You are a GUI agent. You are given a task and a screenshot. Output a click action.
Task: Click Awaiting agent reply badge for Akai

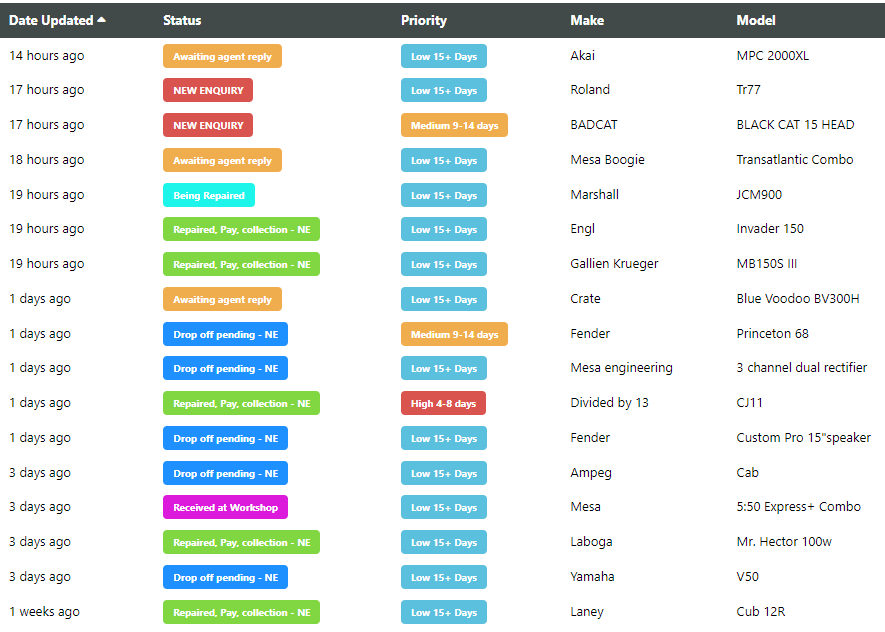coord(222,56)
